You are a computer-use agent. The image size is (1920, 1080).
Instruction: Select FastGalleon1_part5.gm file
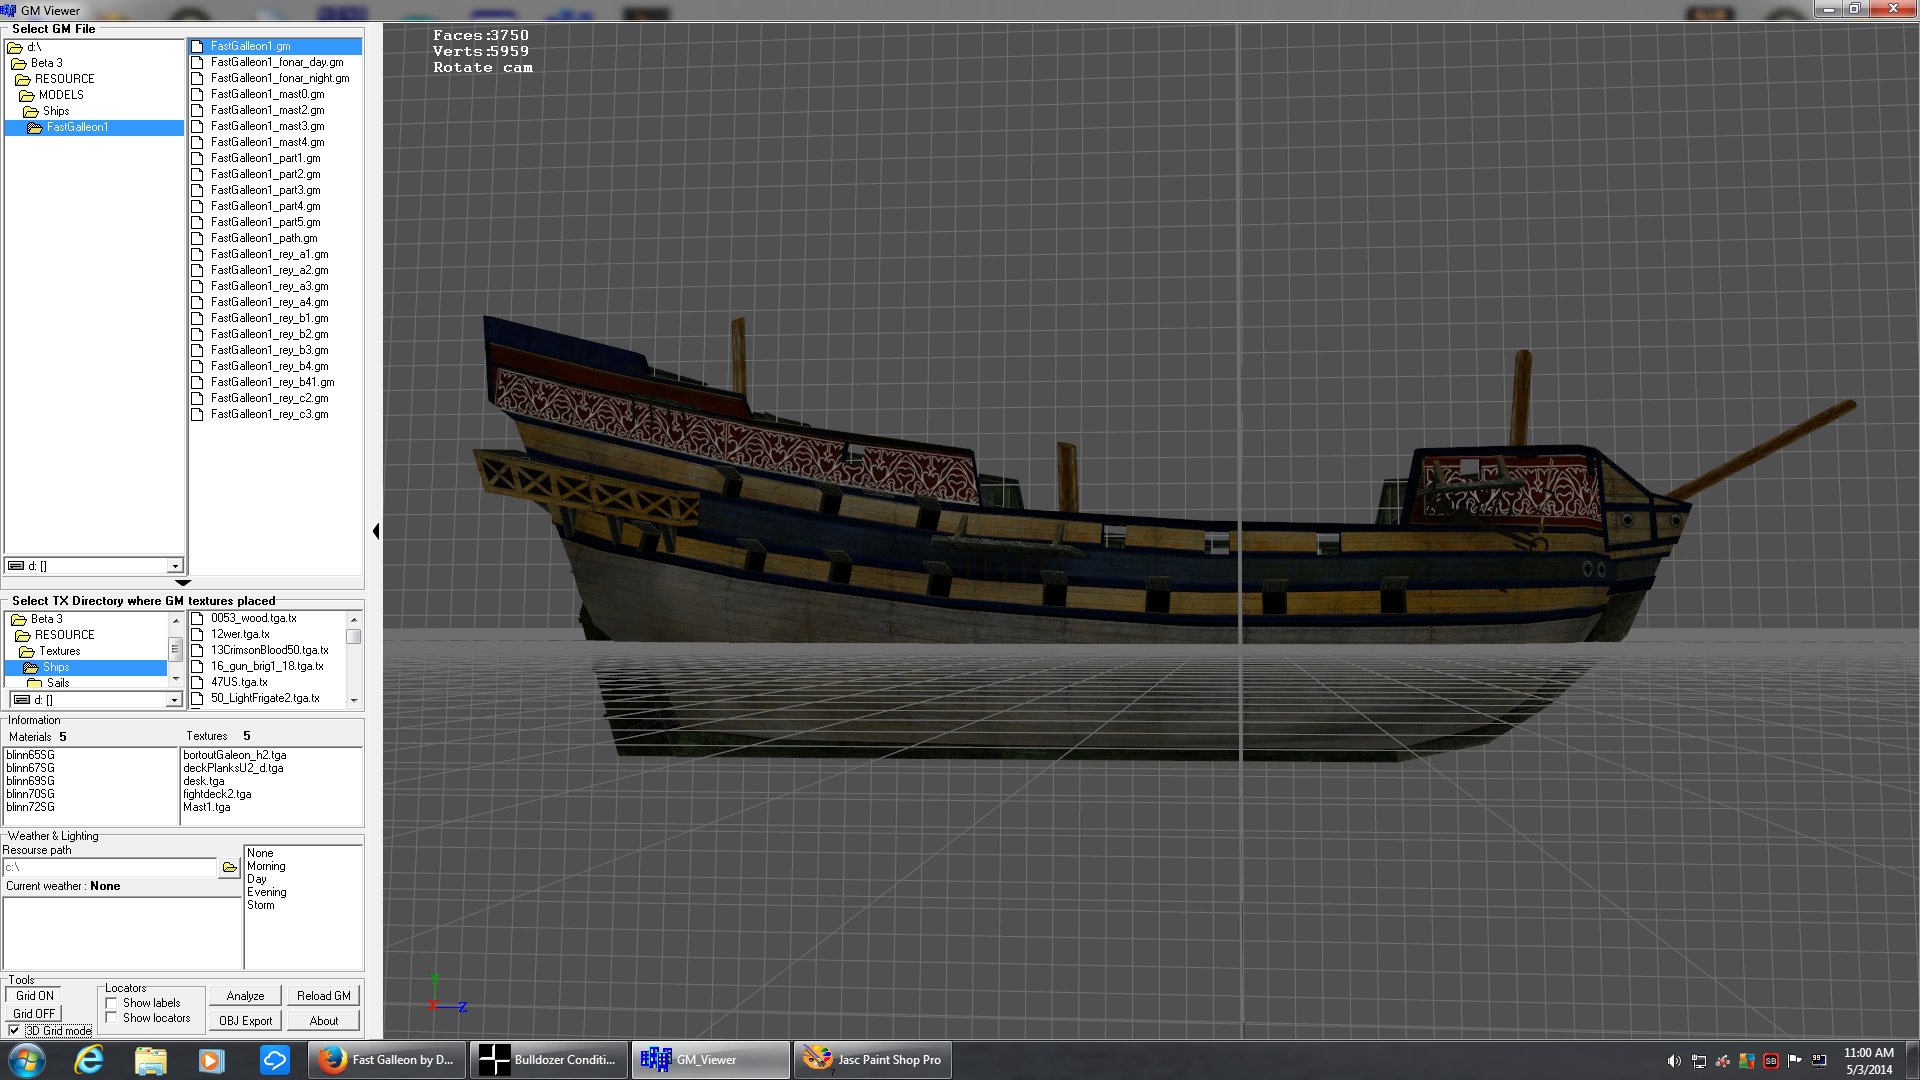click(265, 222)
